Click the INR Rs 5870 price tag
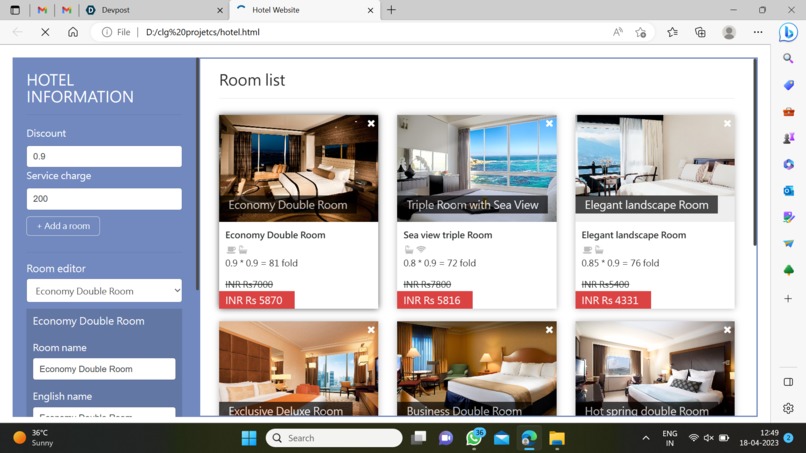The width and height of the screenshot is (806, 453). 257,300
